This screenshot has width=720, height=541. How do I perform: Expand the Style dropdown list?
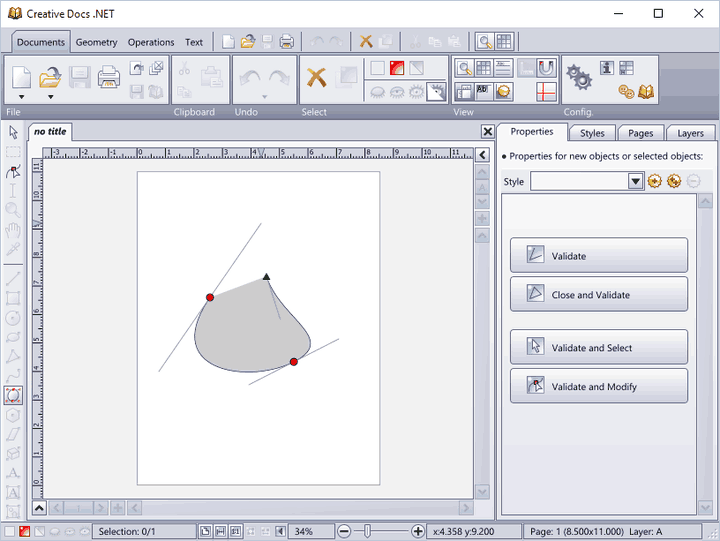(635, 181)
